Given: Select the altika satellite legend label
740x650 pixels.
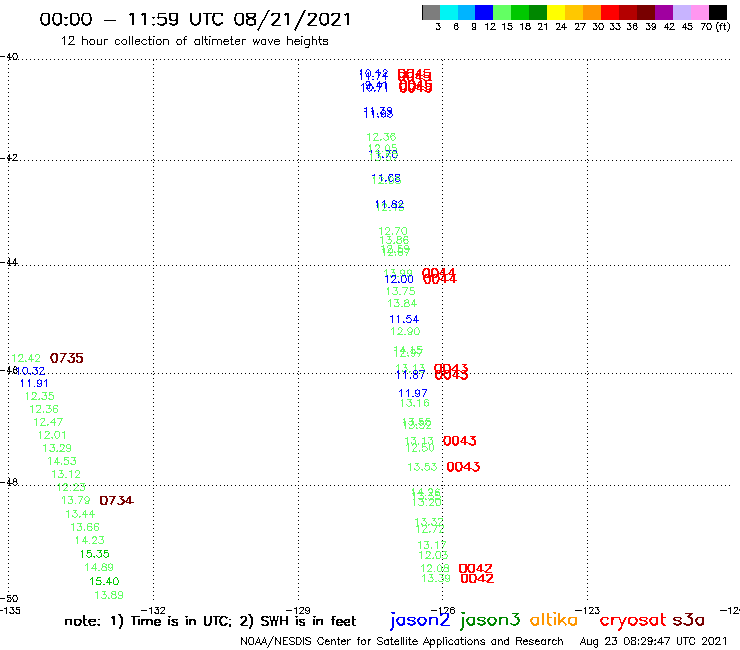Looking at the screenshot, I should pos(554,620).
